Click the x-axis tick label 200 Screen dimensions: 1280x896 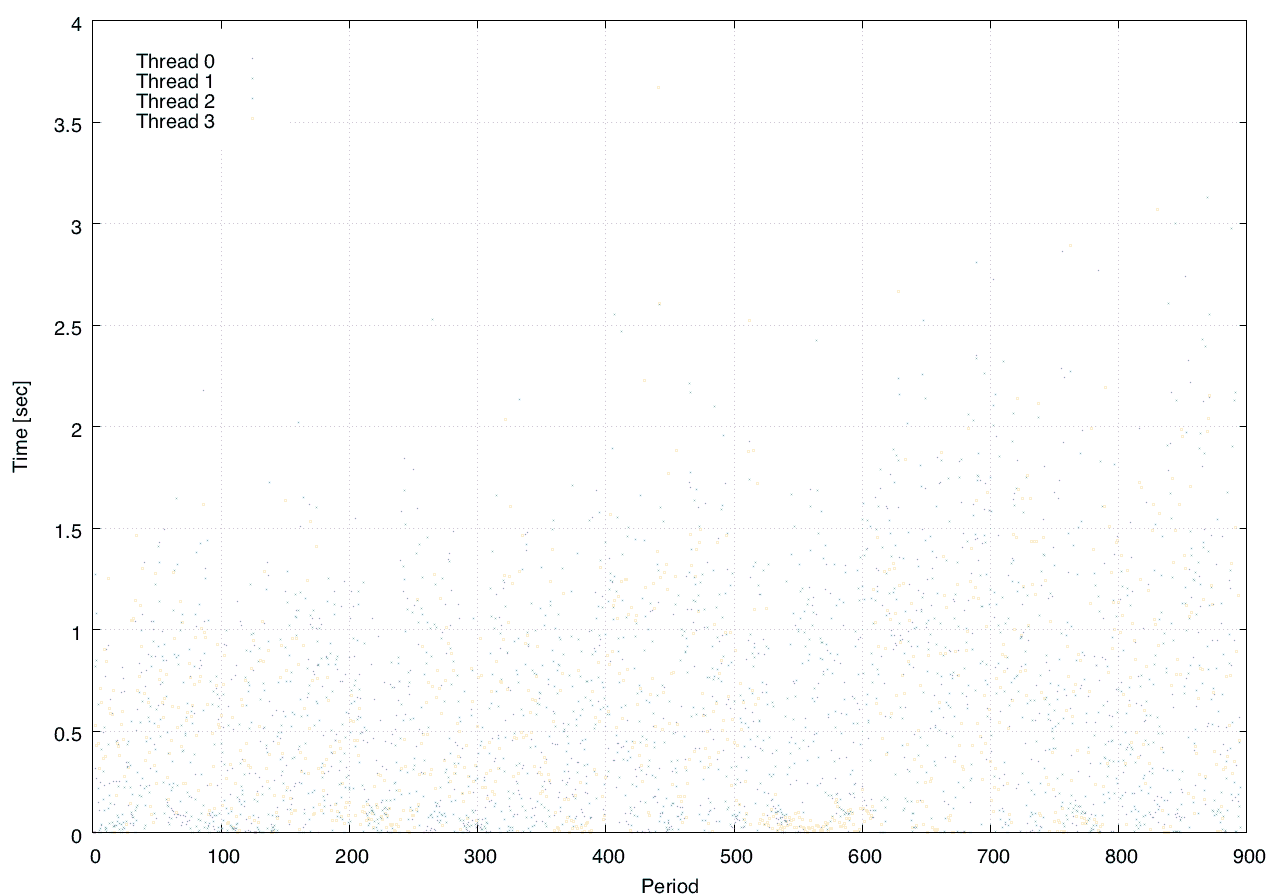350,856
